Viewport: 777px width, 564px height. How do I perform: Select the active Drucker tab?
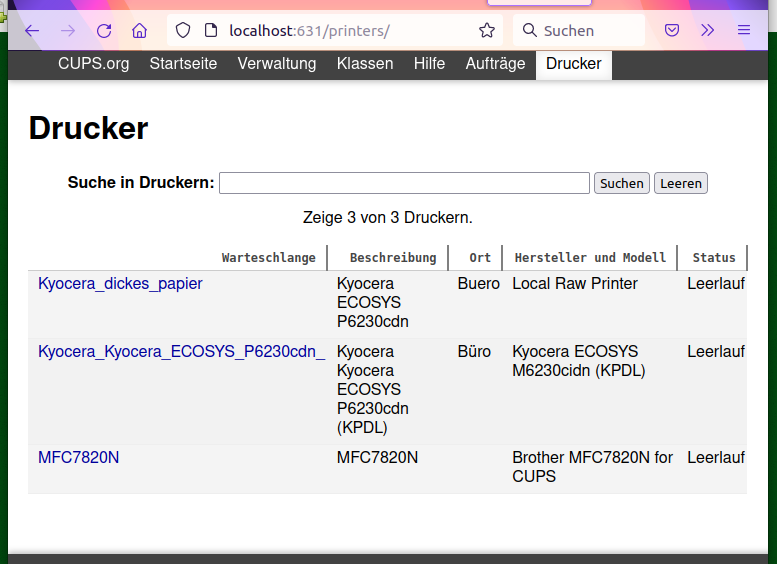573,63
